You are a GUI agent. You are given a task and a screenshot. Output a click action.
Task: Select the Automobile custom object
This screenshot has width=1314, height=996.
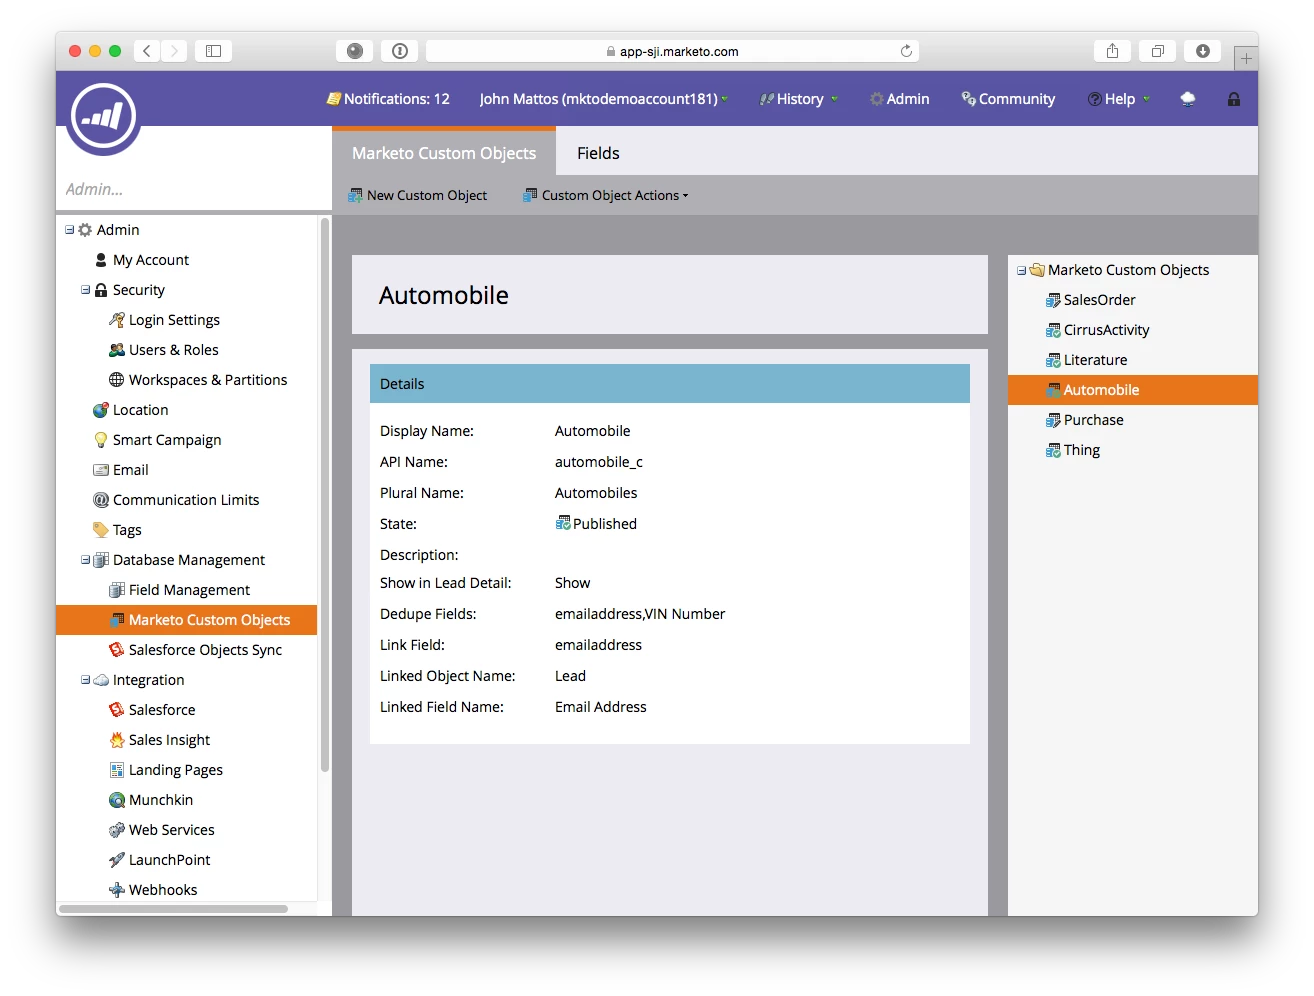1133,390
